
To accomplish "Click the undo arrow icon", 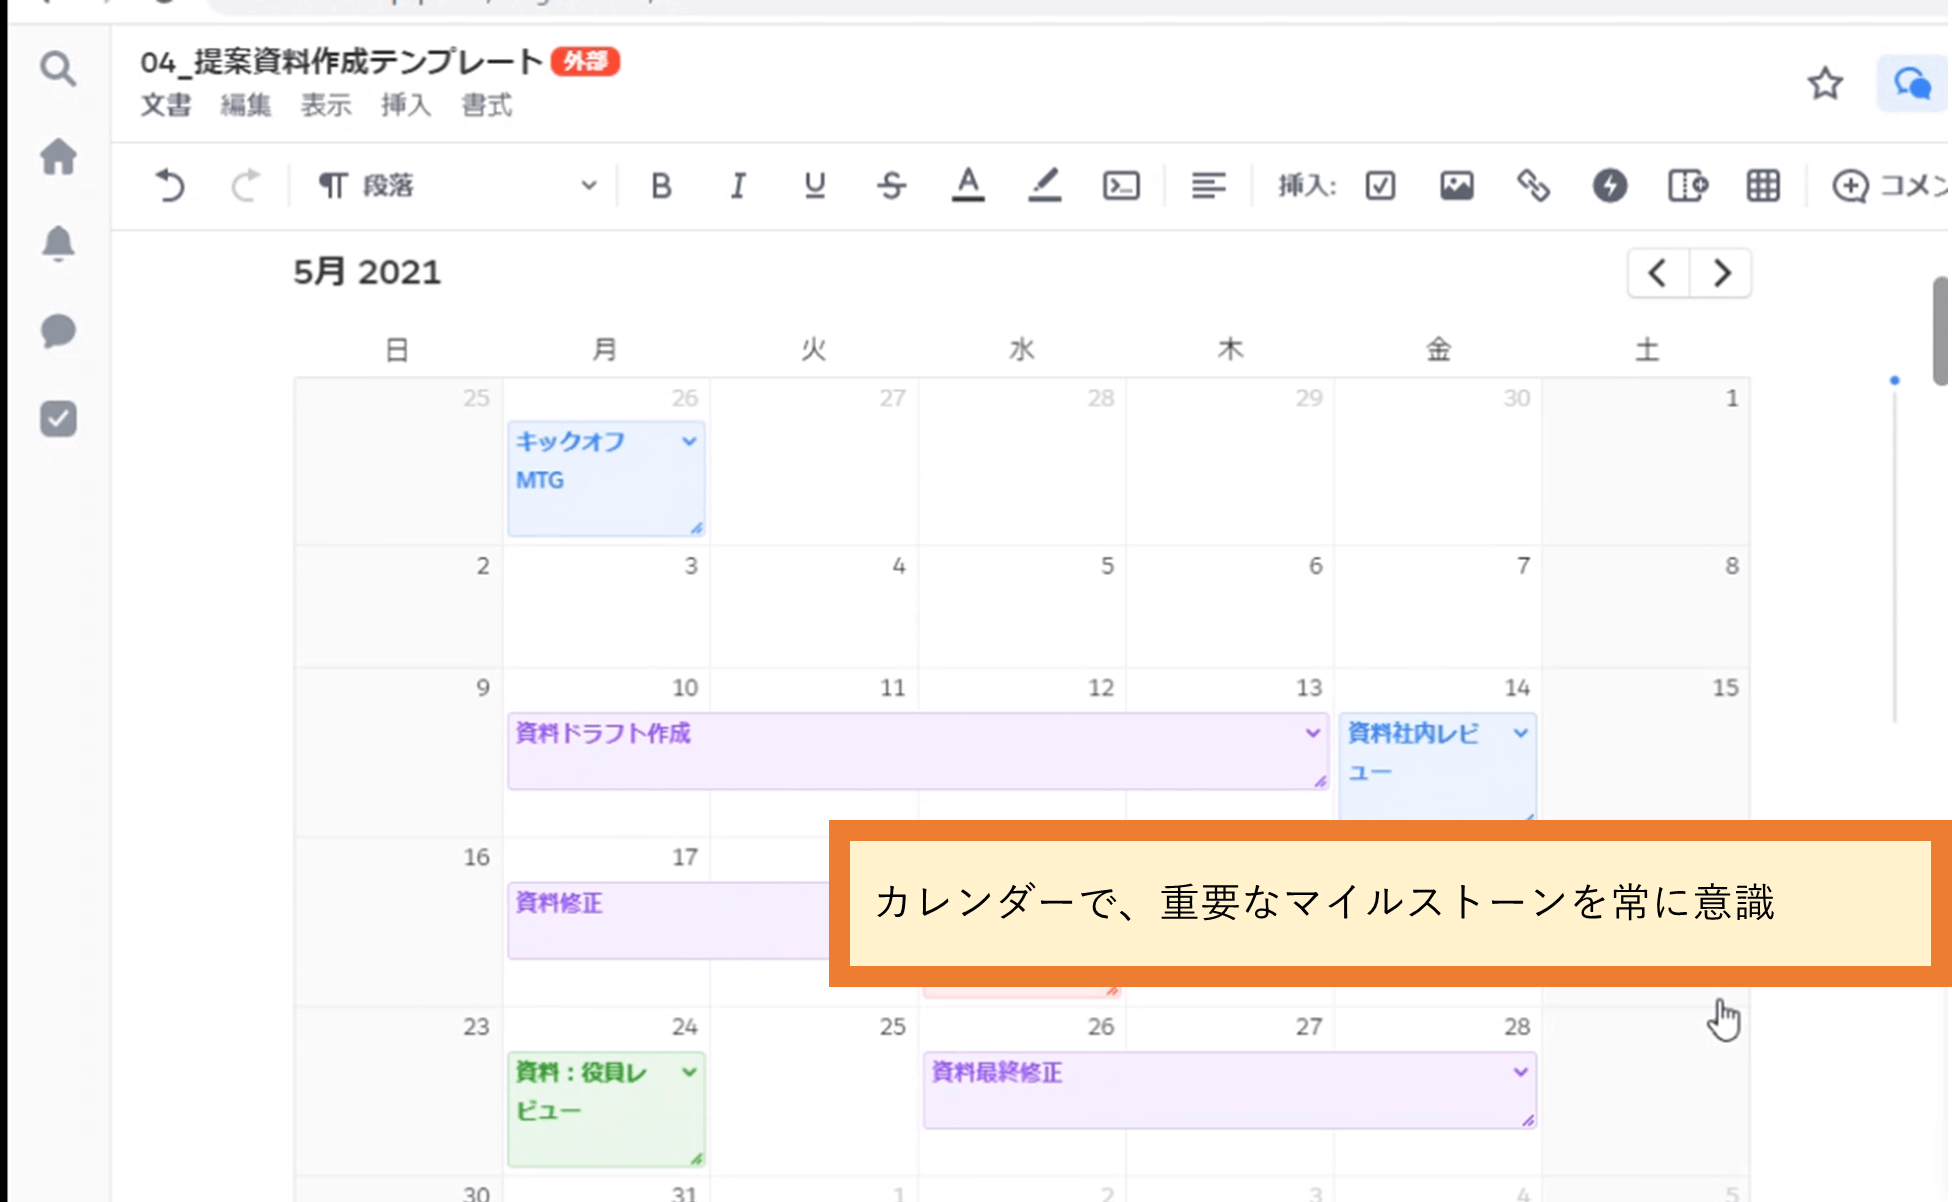I will 170,186.
